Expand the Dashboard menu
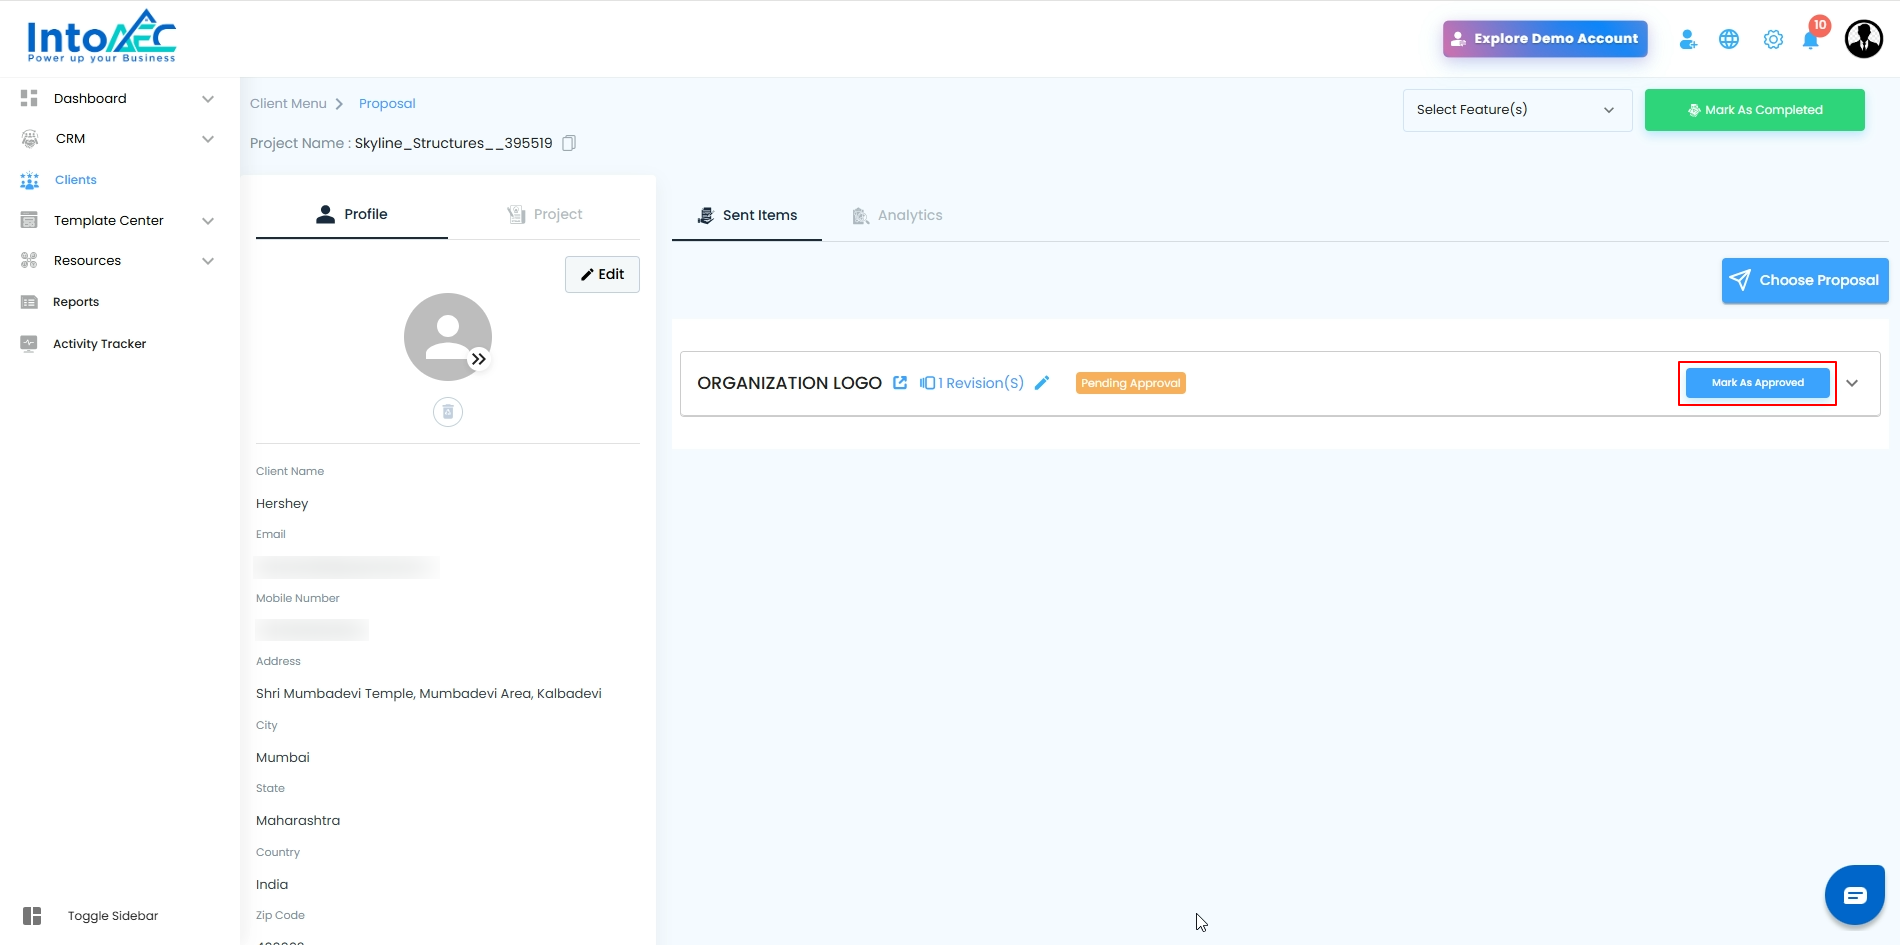 point(208,99)
